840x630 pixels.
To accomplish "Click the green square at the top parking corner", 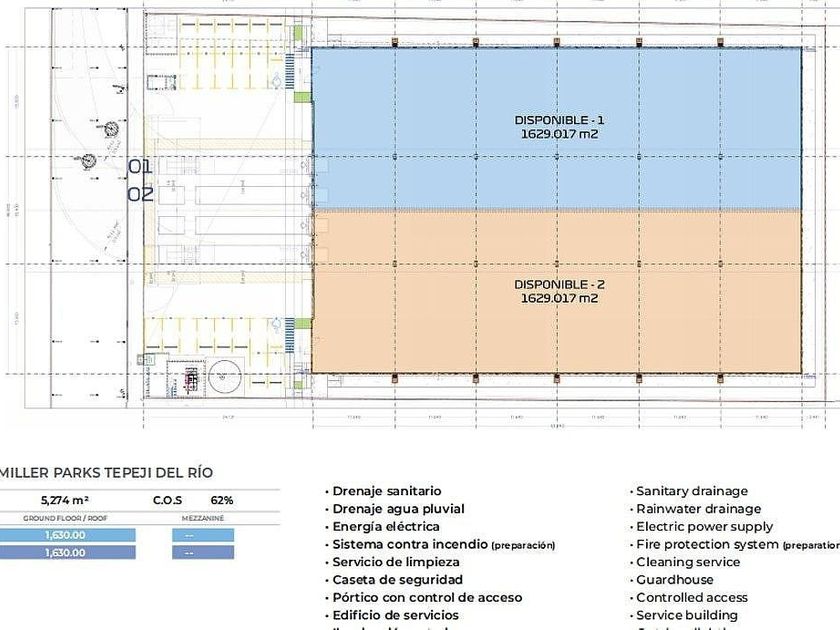I will pyautogui.click(x=298, y=34).
